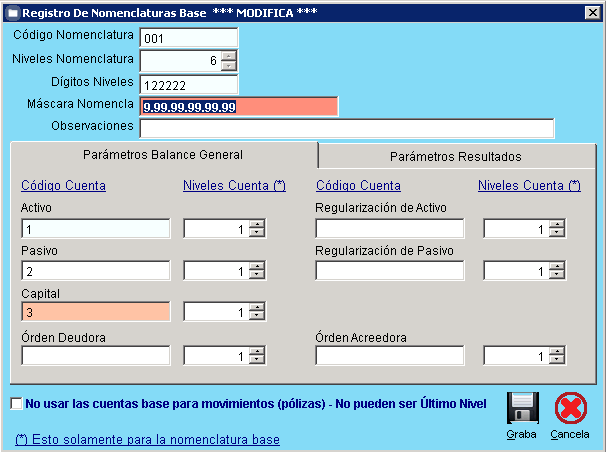Decrease Niveles Nomenclatura with down arrow
Image resolution: width=606 pixels, height=452 pixels.
pos(229,66)
